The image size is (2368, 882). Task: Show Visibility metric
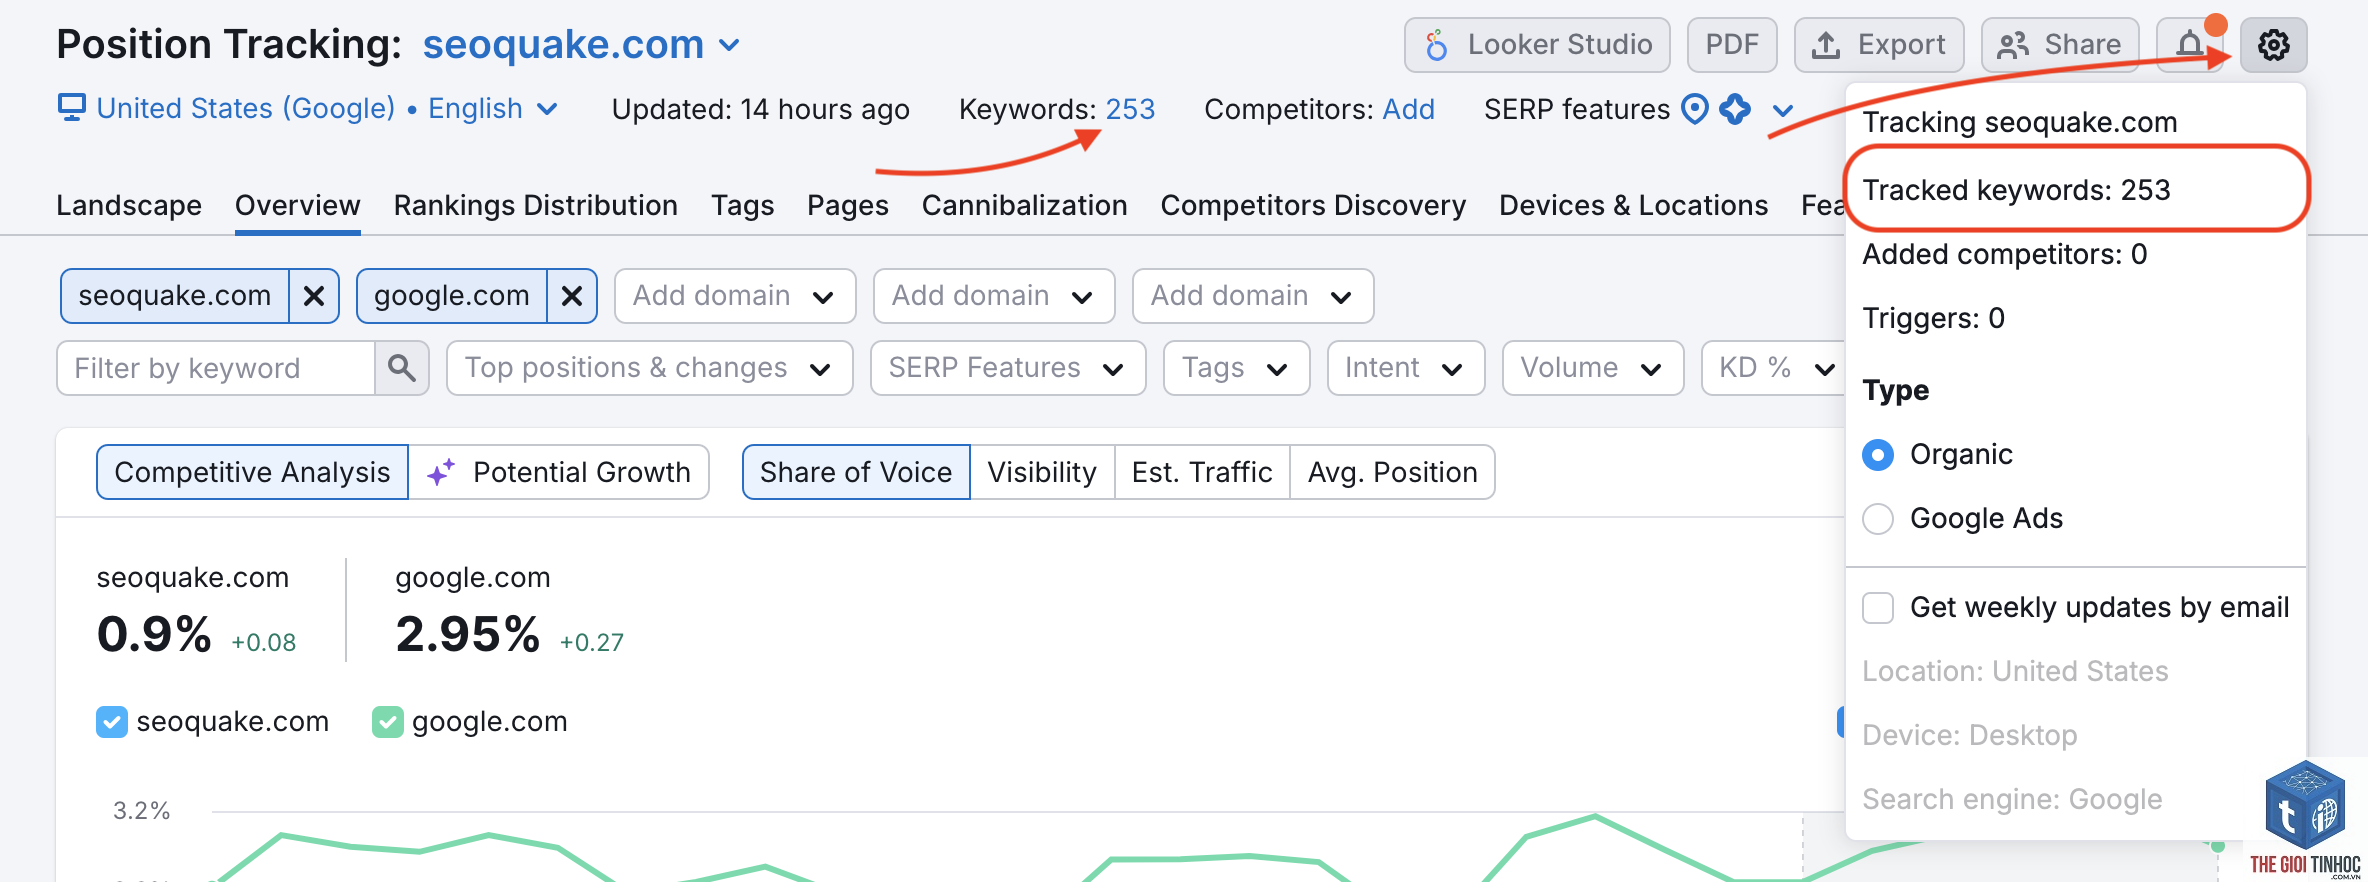pyautogui.click(x=1042, y=472)
